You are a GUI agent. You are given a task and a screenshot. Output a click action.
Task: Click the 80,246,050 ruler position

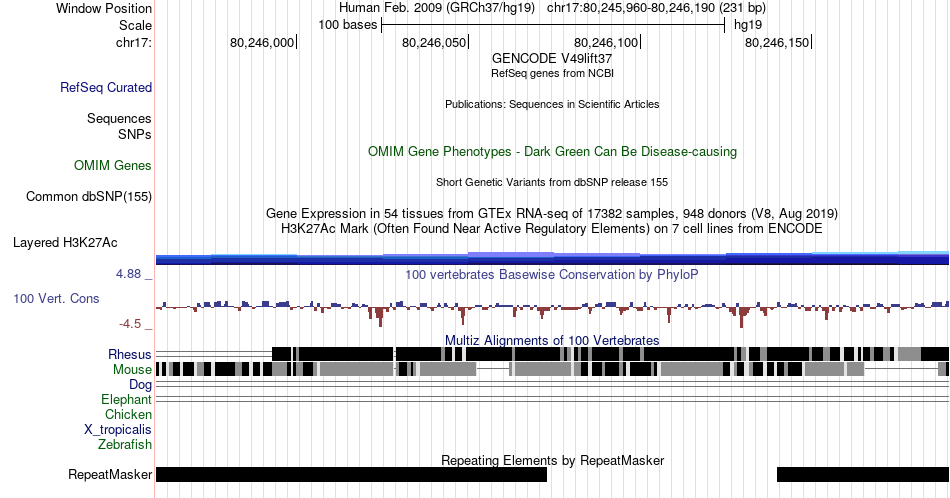(434, 42)
